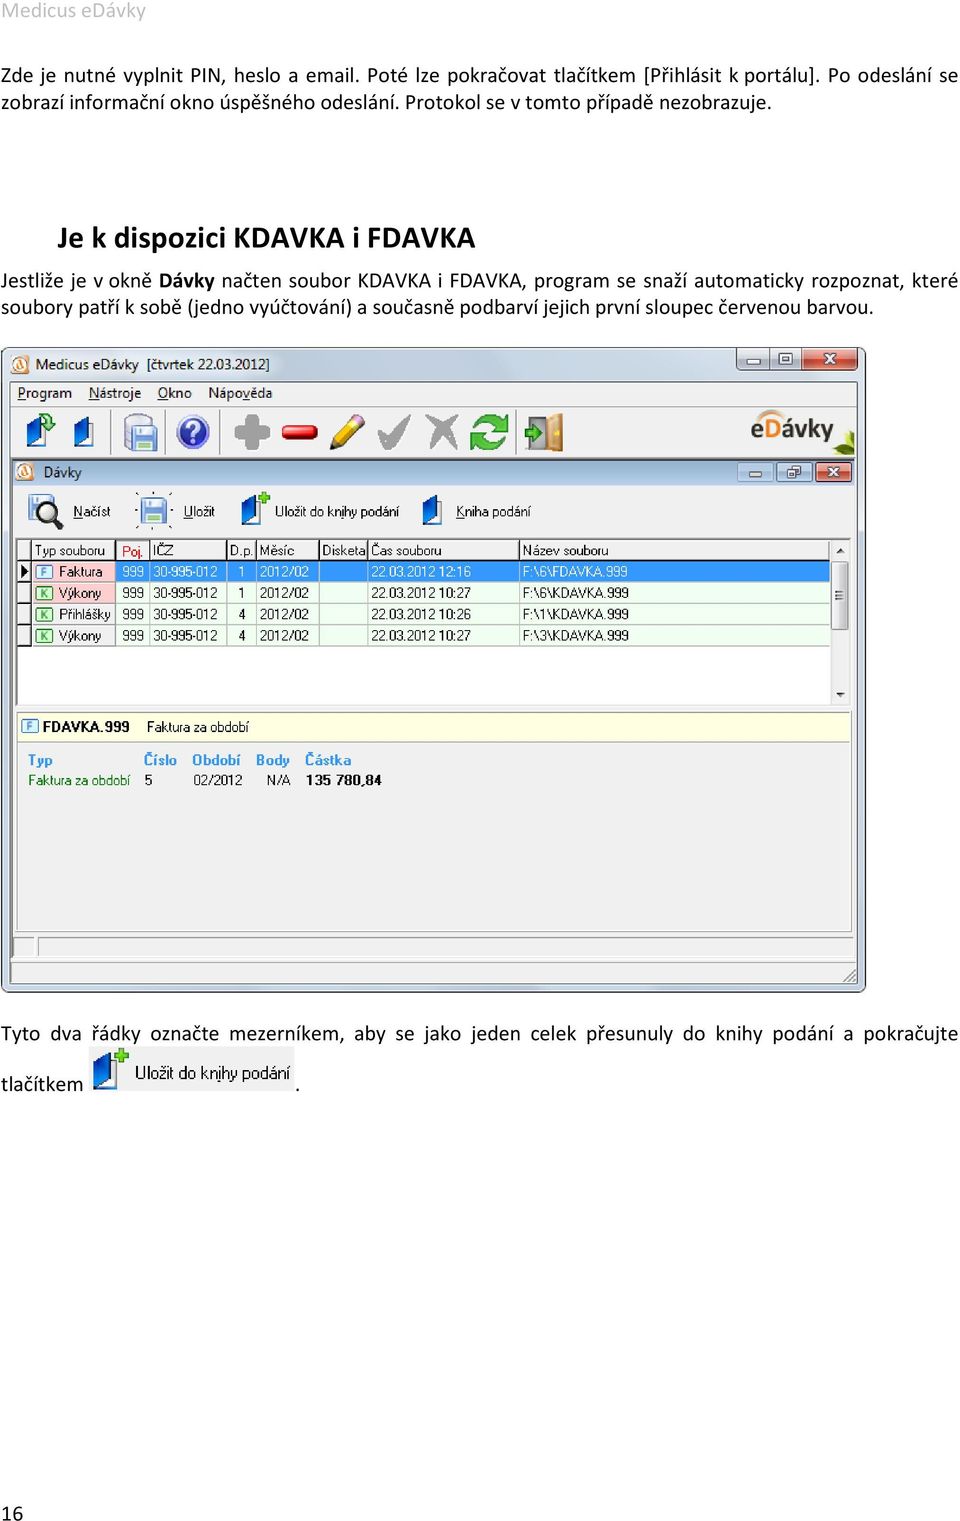Click the blue book with green arrow toolbar icon
Image resolution: width=960 pixels, height=1521 pixels.
pyautogui.click(x=41, y=432)
